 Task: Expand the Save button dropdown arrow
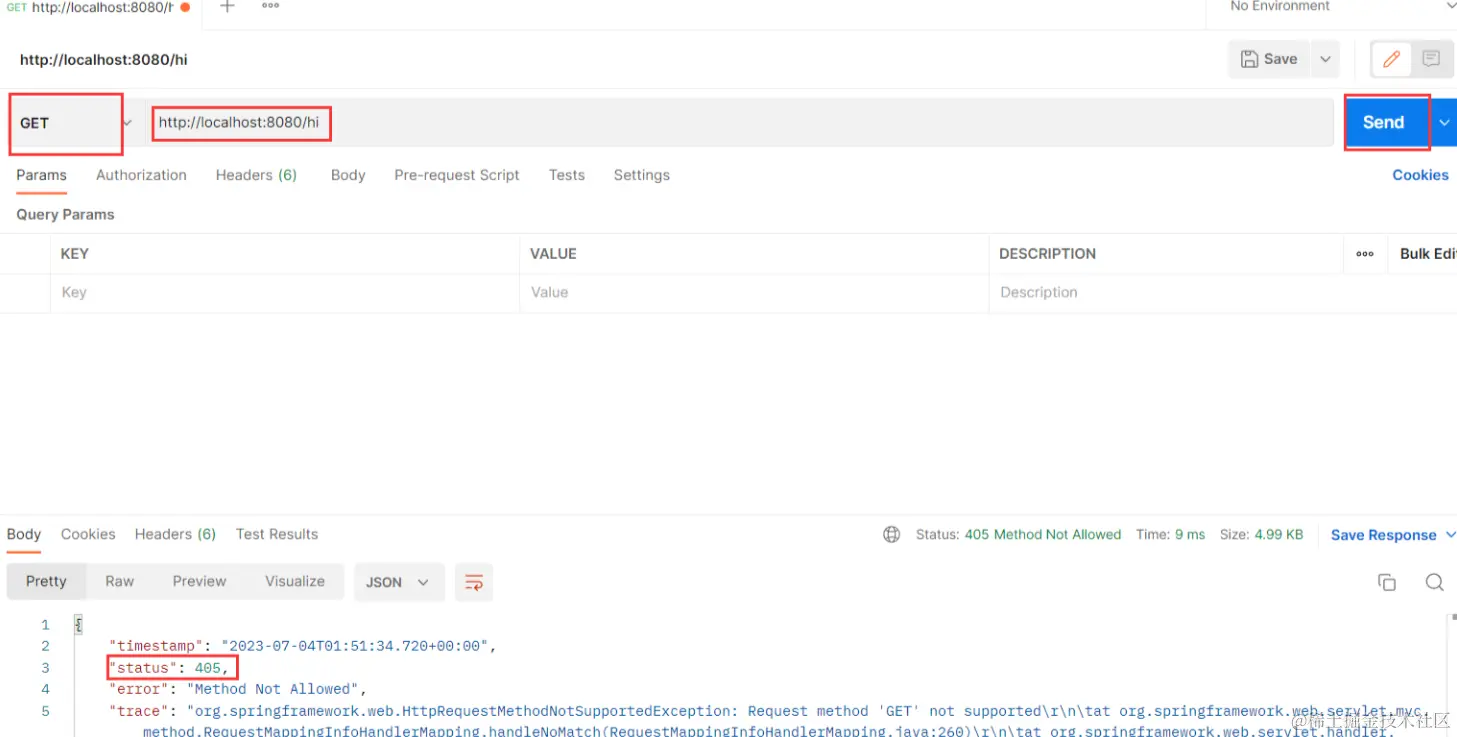(x=1325, y=59)
